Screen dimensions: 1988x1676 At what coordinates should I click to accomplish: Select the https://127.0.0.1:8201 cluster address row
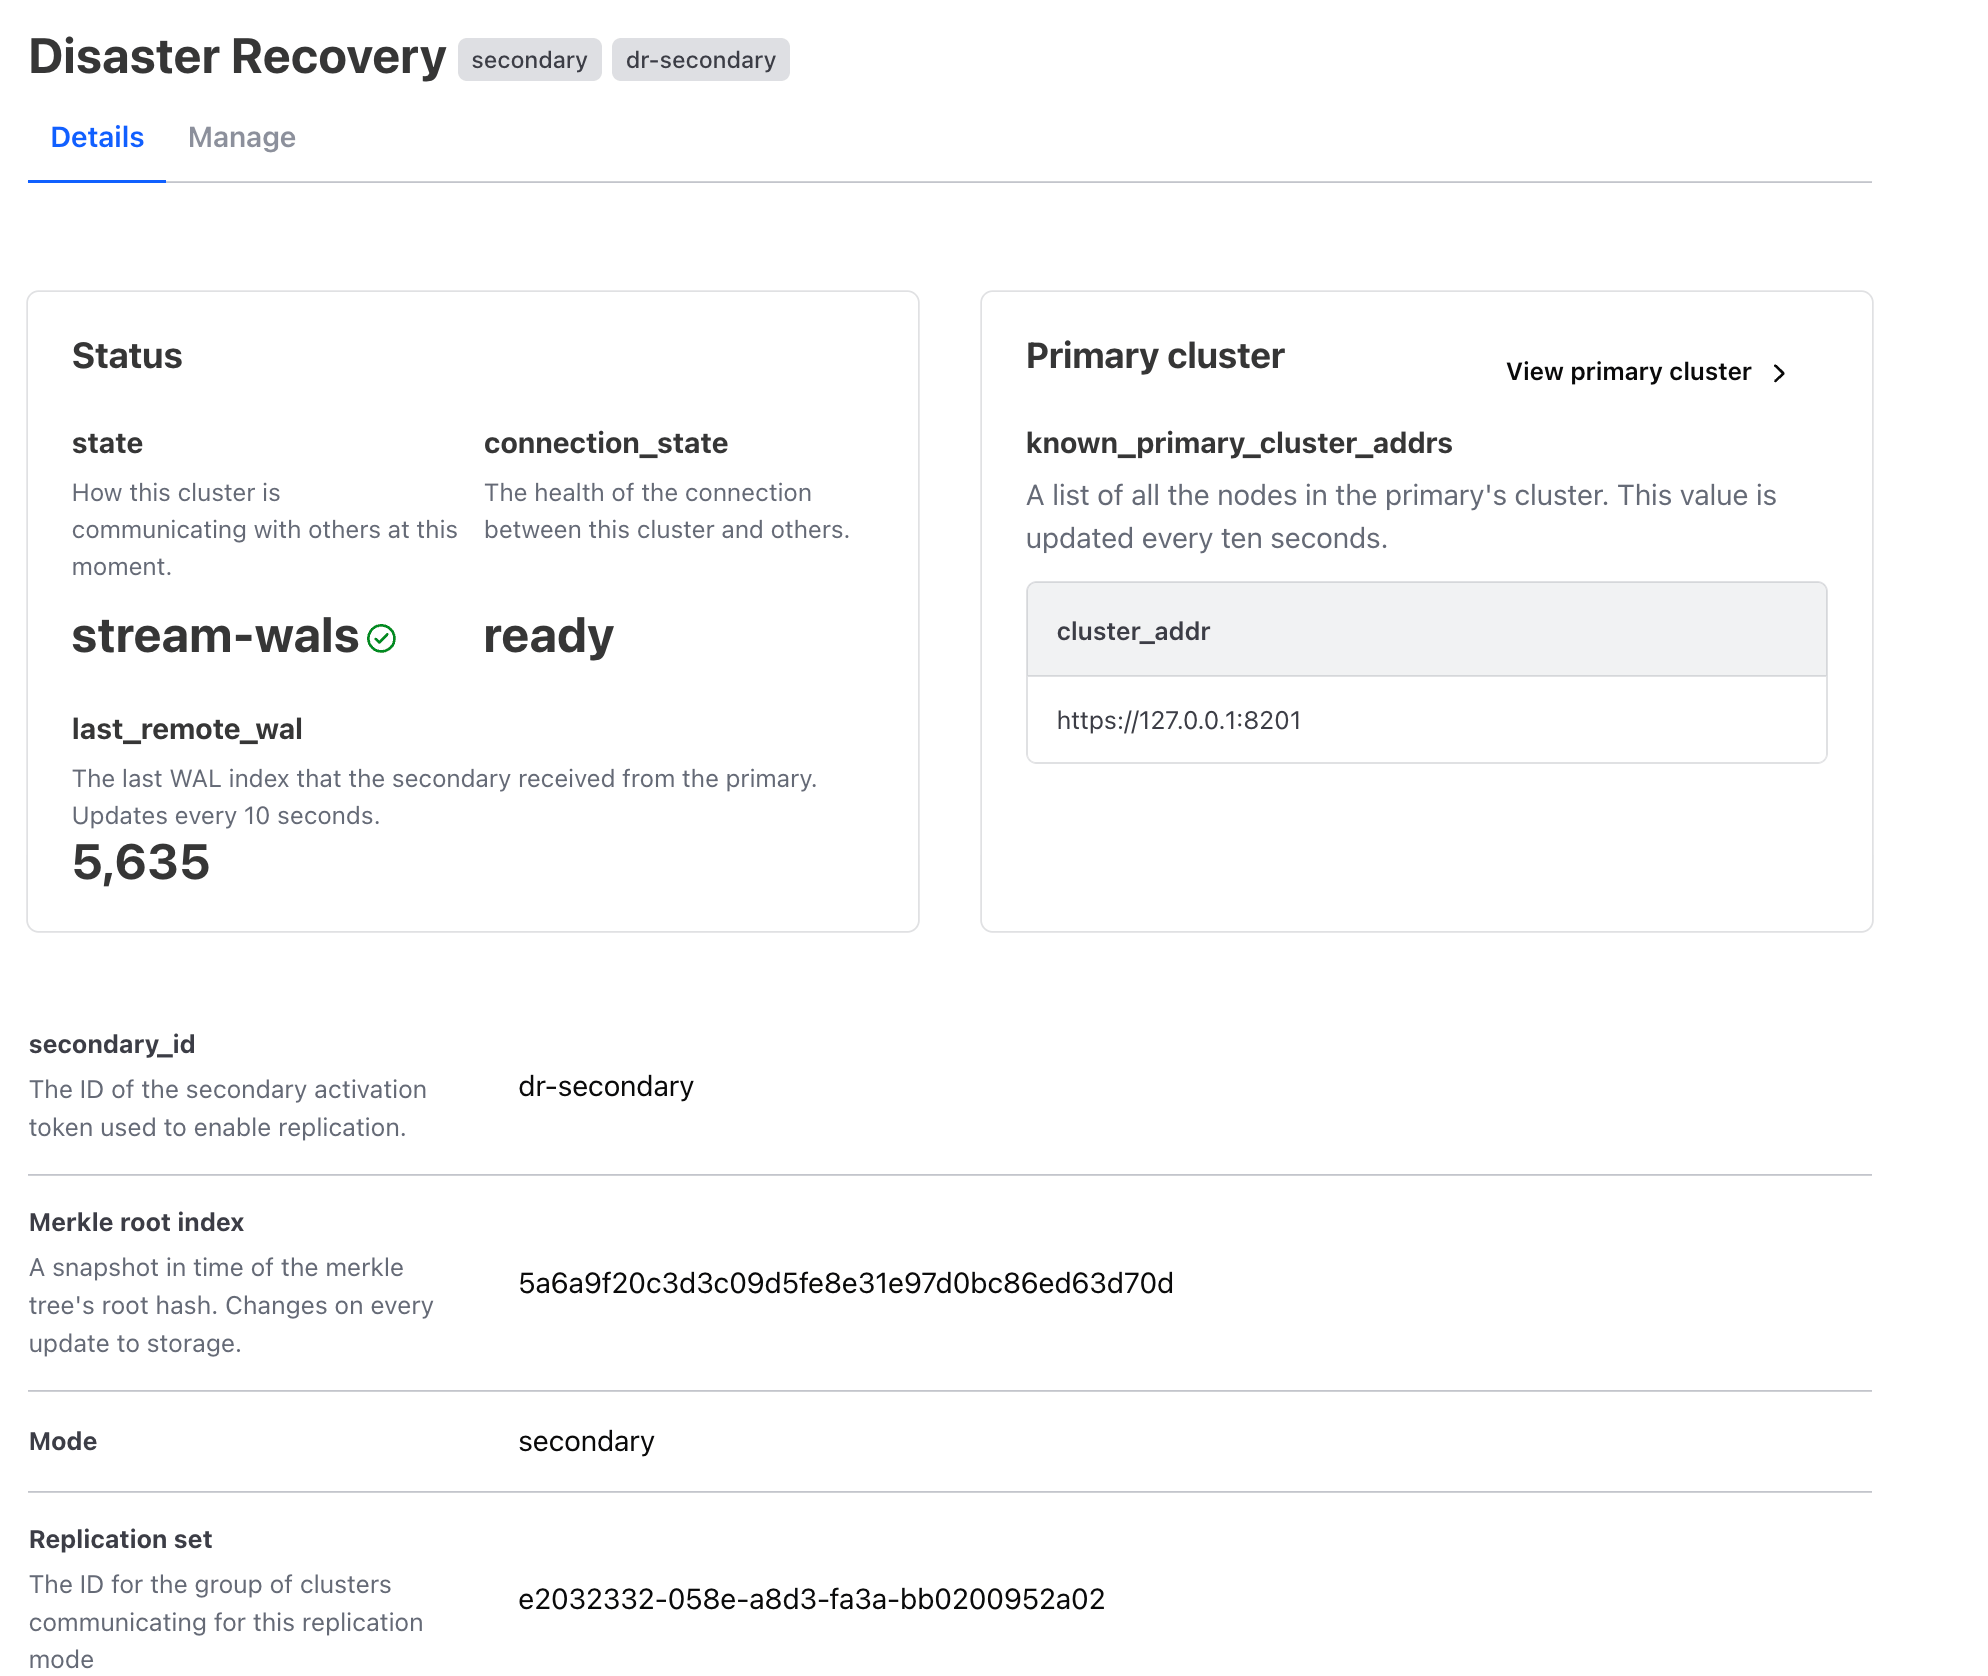tap(1179, 719)
